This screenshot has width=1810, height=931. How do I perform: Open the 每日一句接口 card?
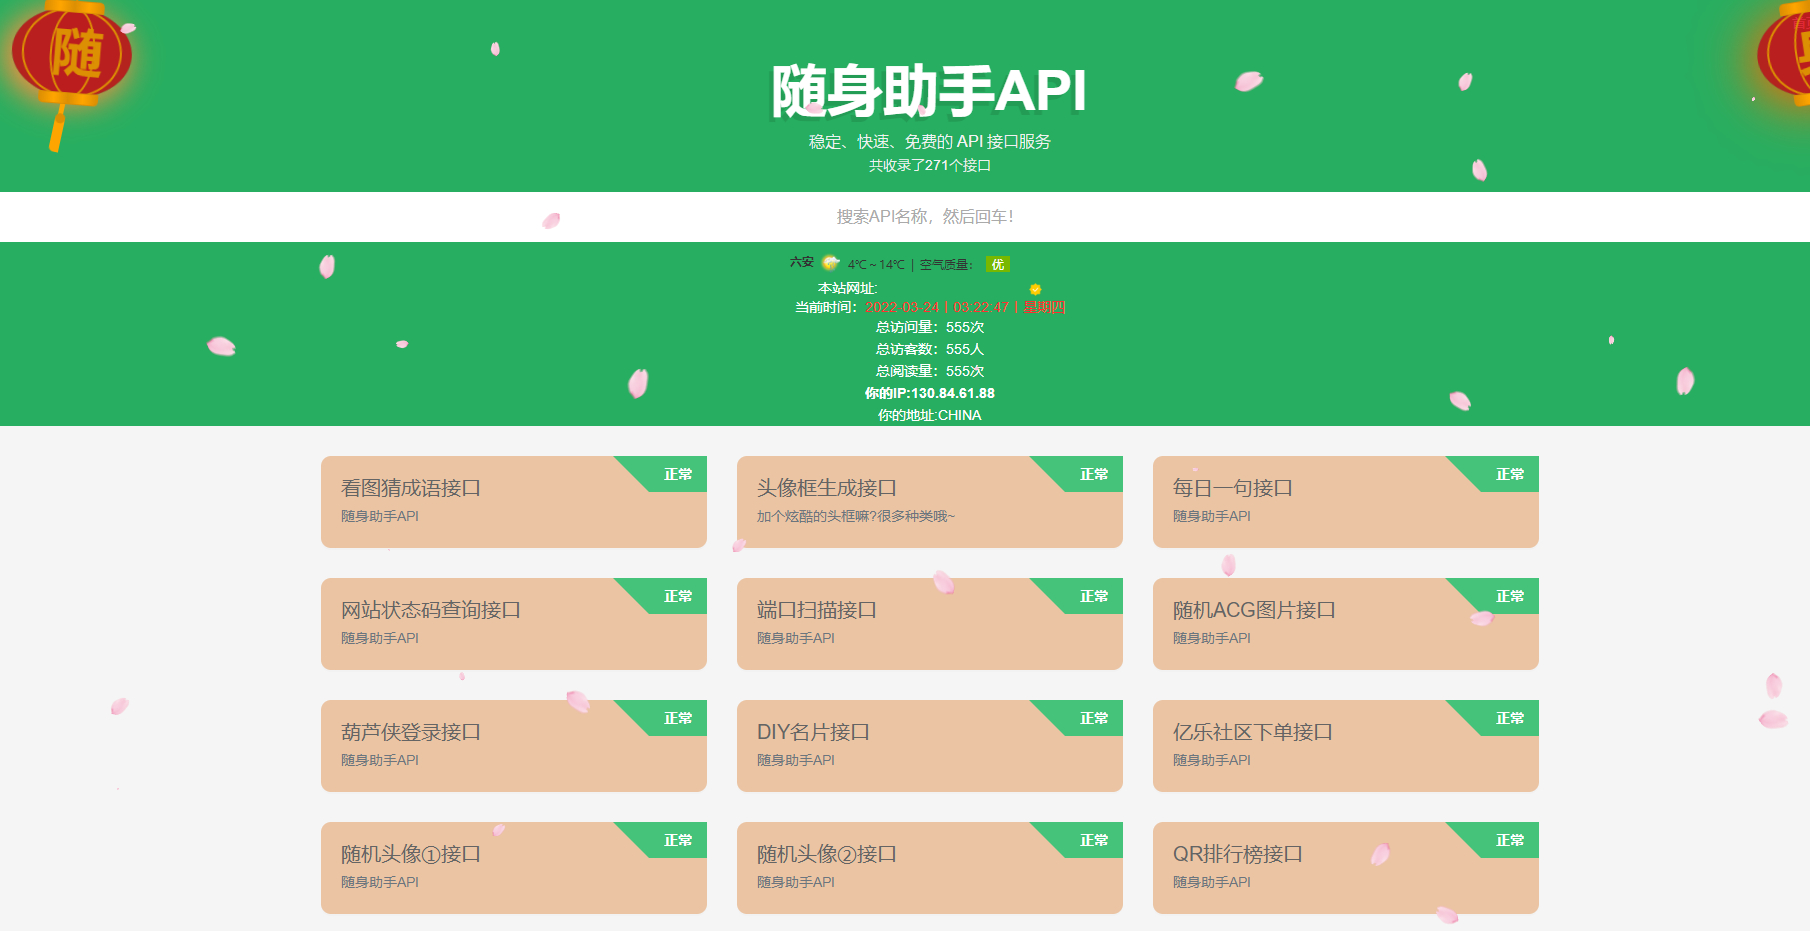(x=1346, y=501)
